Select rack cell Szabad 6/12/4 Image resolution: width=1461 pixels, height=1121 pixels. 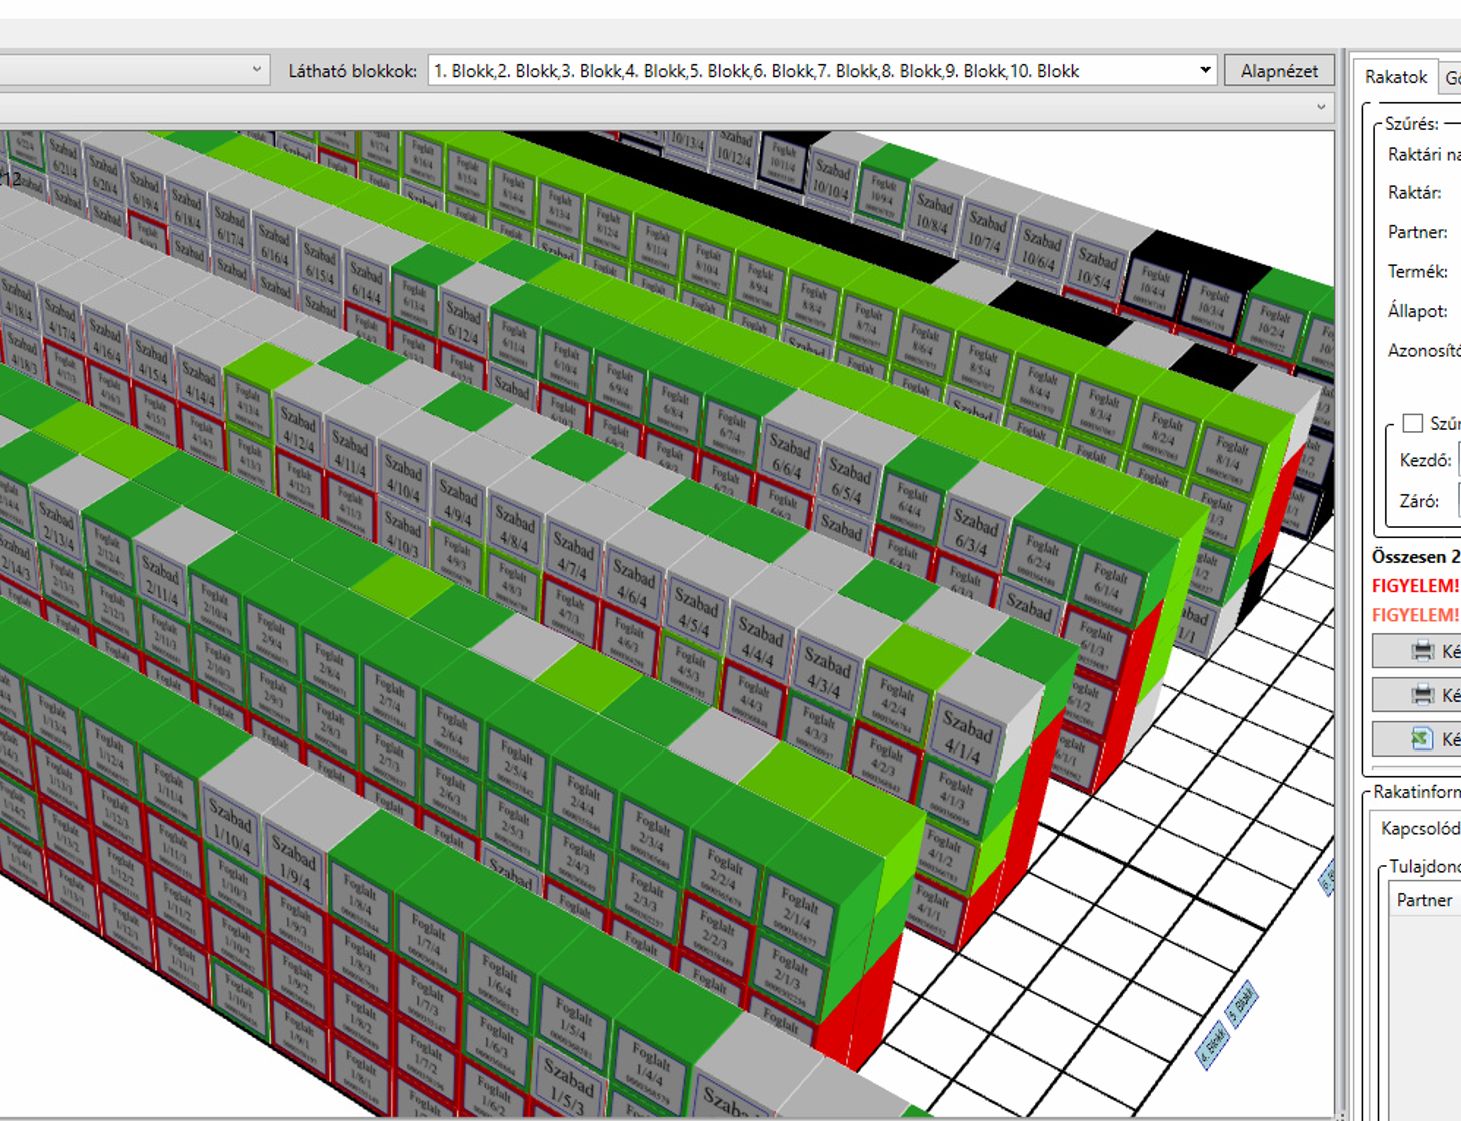(x=463, y=320)
